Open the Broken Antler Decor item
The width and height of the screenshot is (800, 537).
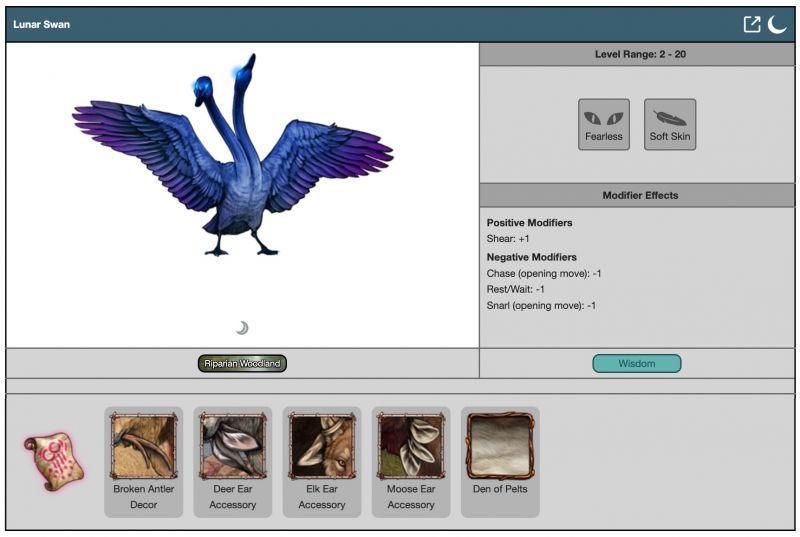(144, 447)
